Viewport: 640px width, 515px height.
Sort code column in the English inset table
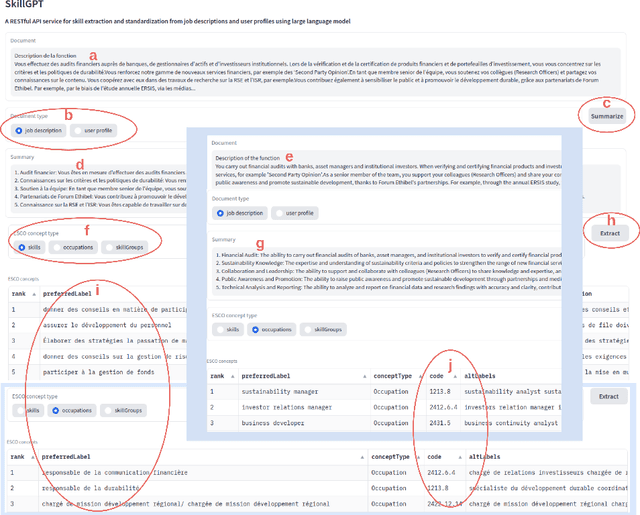[455, 376]
